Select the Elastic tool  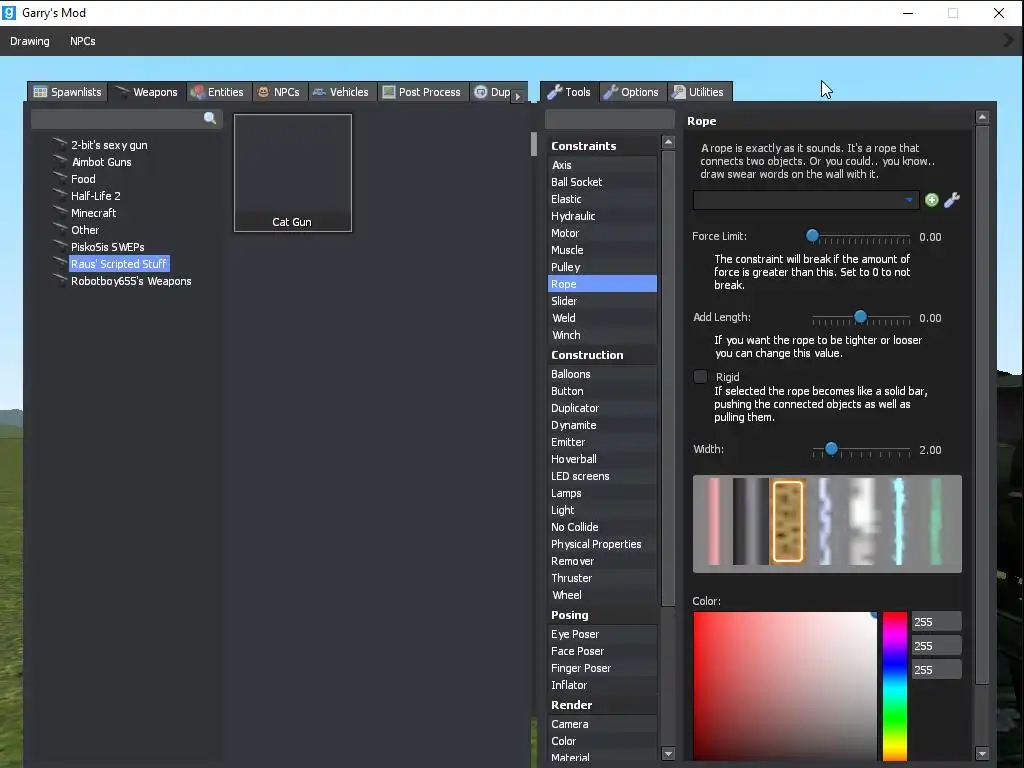pyautogui.click(x=602, y=199)
